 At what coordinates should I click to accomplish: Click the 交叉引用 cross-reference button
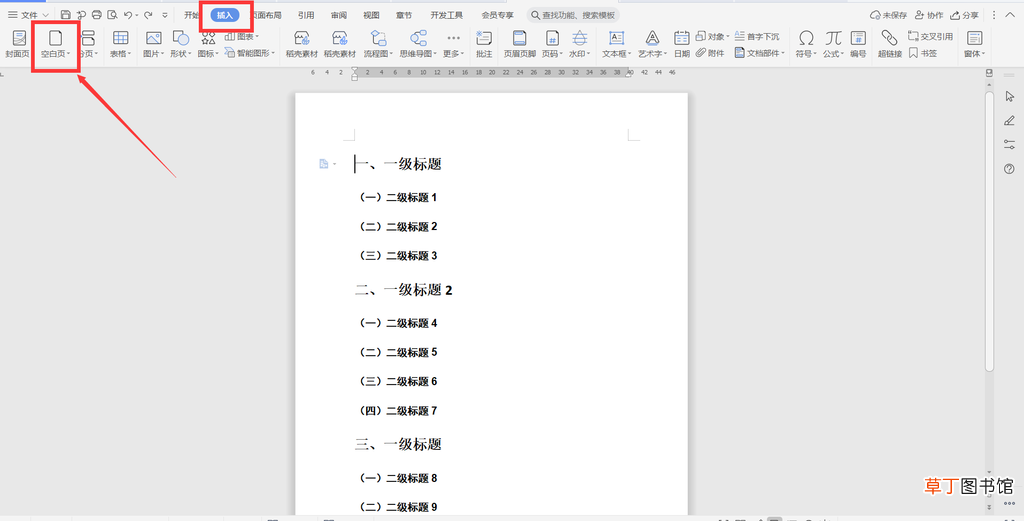coord(930,36)
